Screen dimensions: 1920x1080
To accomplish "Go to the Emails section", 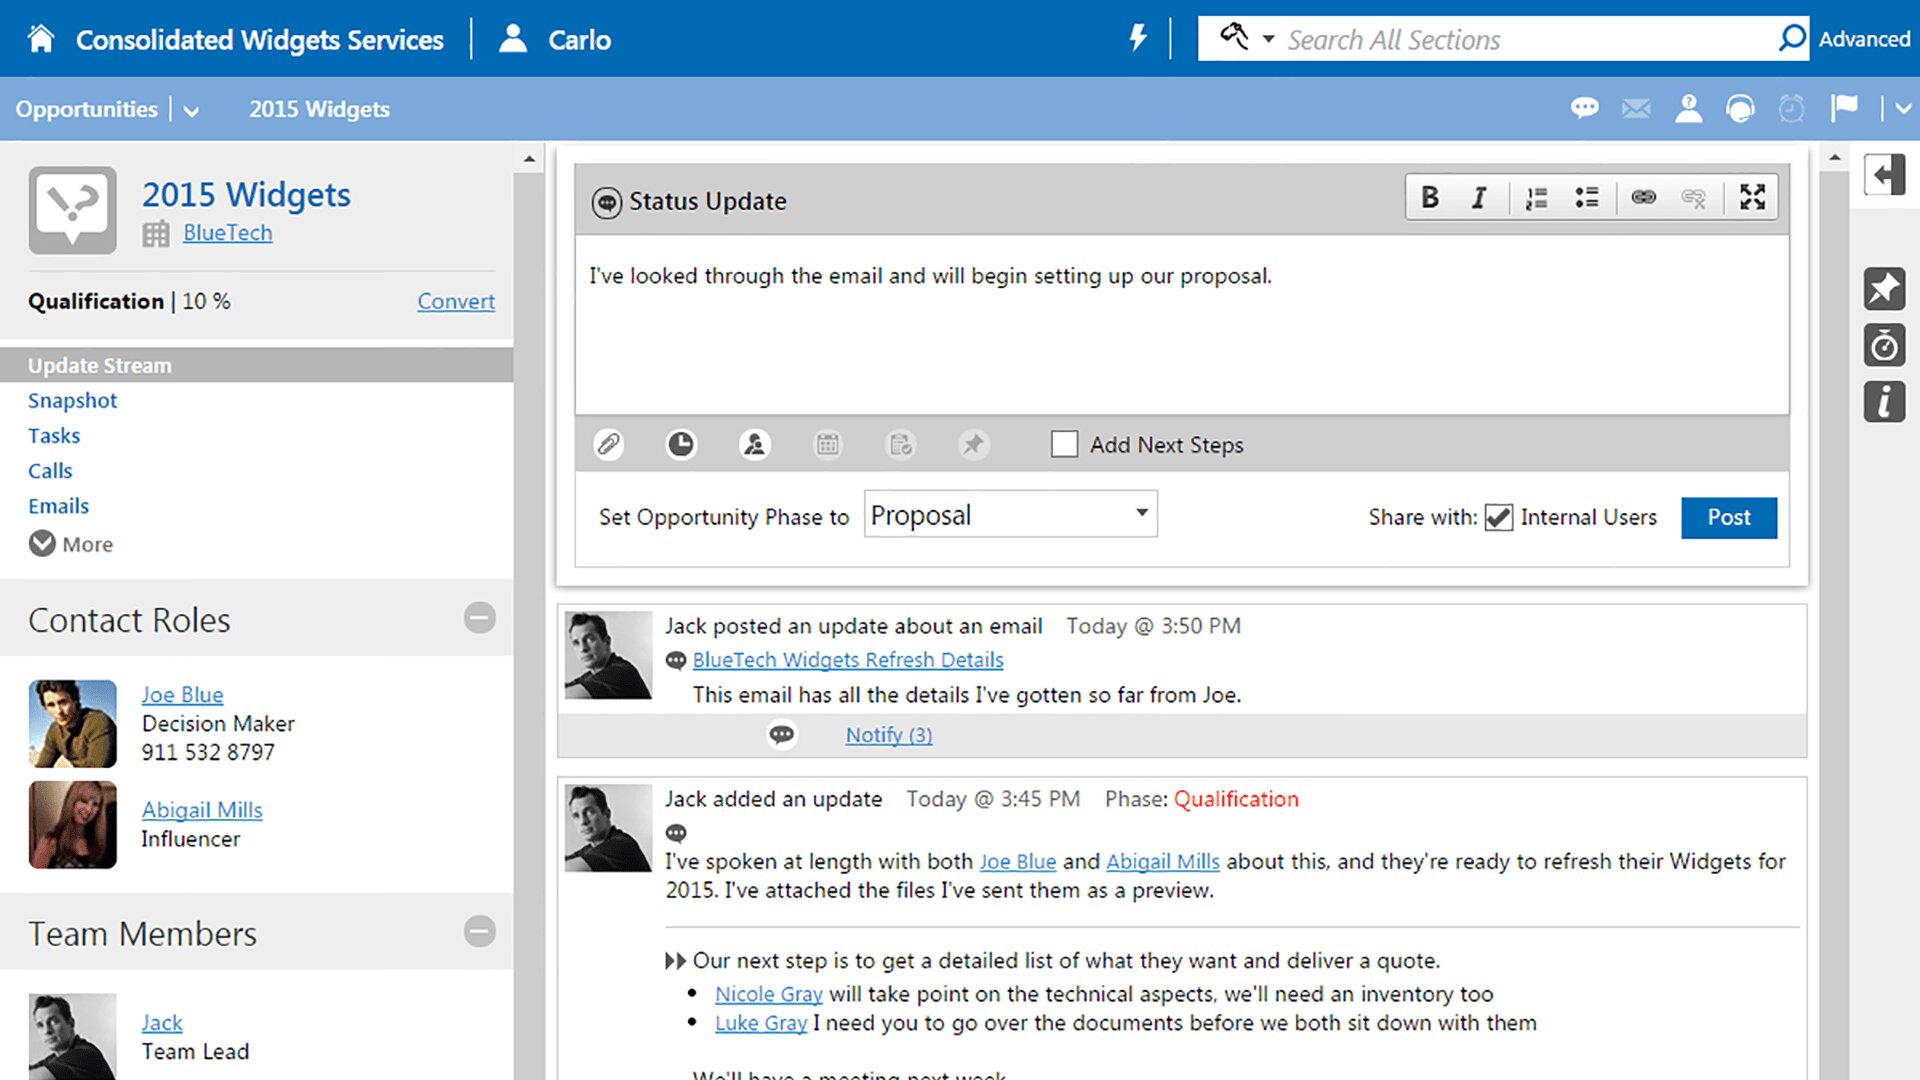I will click(58, 506).
